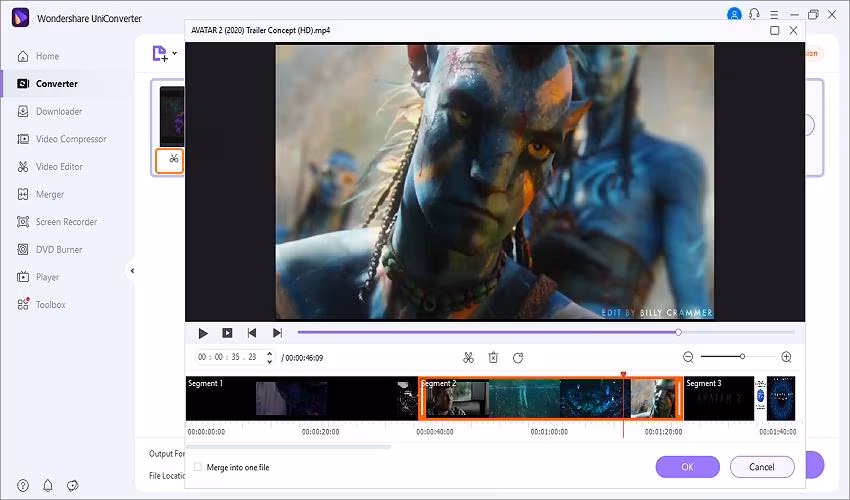This screenshot has height=500, width=850.
Task: Play the video preview
Action: [x=203, y=333]
